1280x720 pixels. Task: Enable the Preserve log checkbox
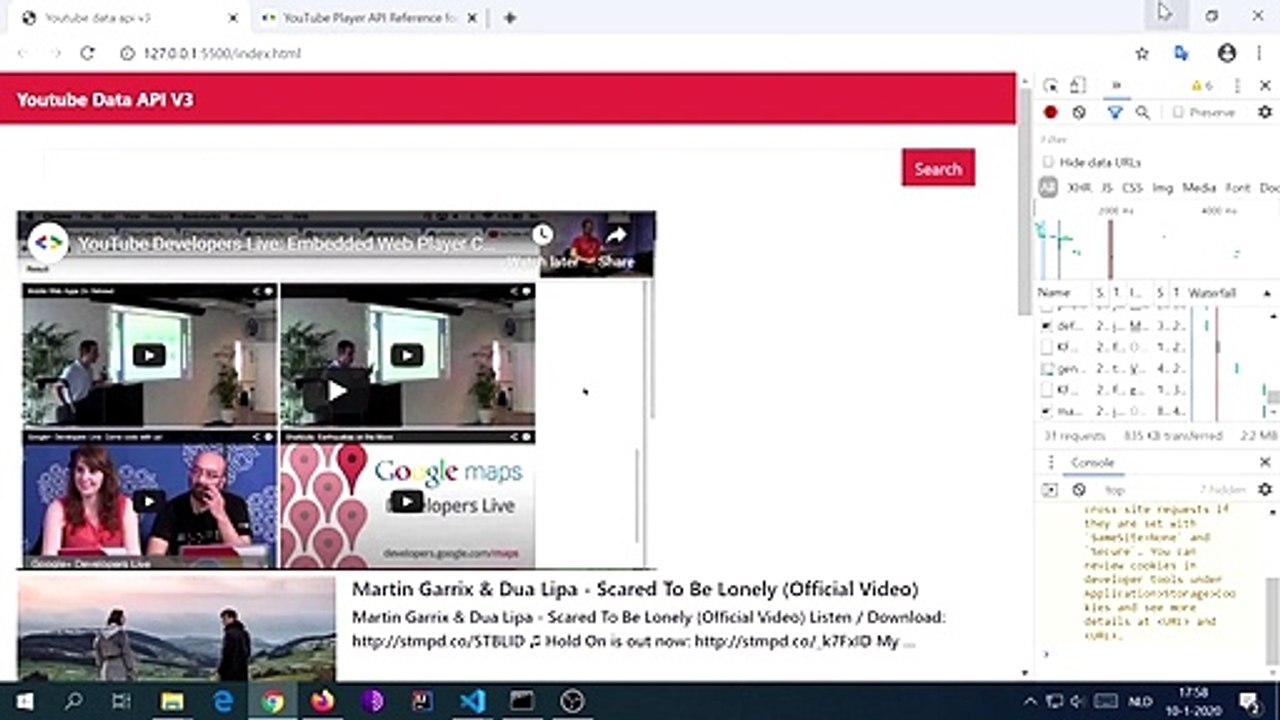pyautogui.click(x=1179, y=113)
